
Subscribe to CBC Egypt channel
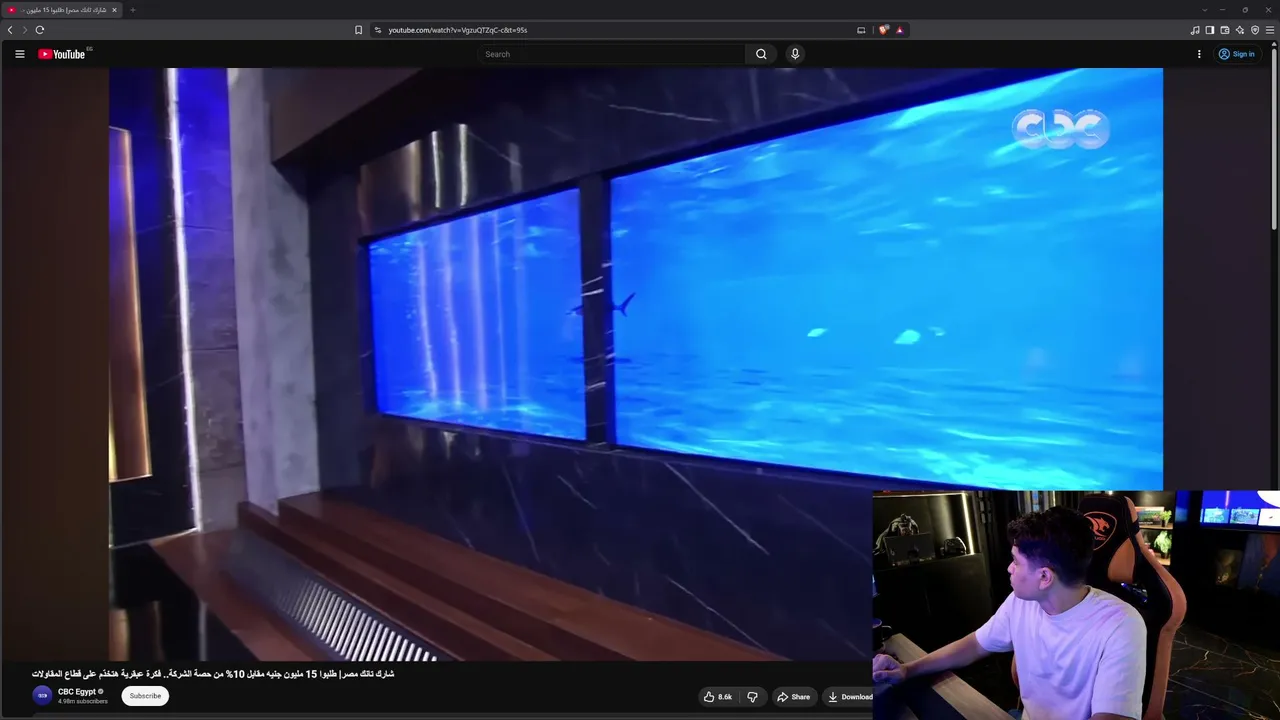145,696
